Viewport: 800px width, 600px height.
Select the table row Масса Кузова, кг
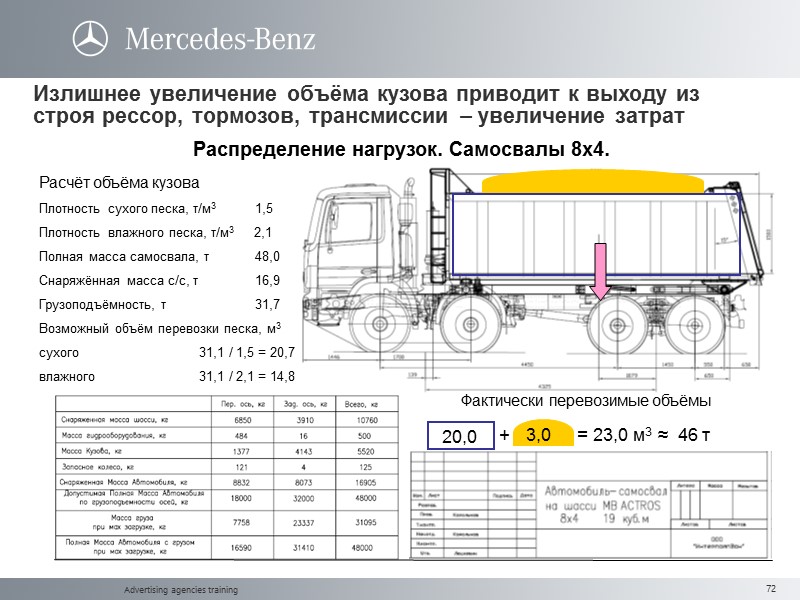[x=150, y=449]
